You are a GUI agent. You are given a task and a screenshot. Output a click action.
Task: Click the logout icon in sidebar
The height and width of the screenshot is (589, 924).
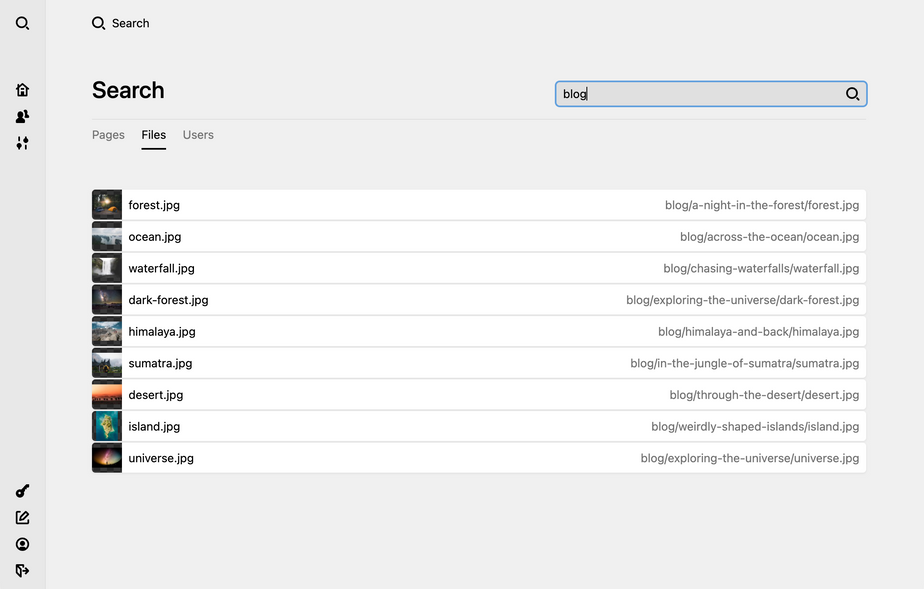tap(22, 570)
